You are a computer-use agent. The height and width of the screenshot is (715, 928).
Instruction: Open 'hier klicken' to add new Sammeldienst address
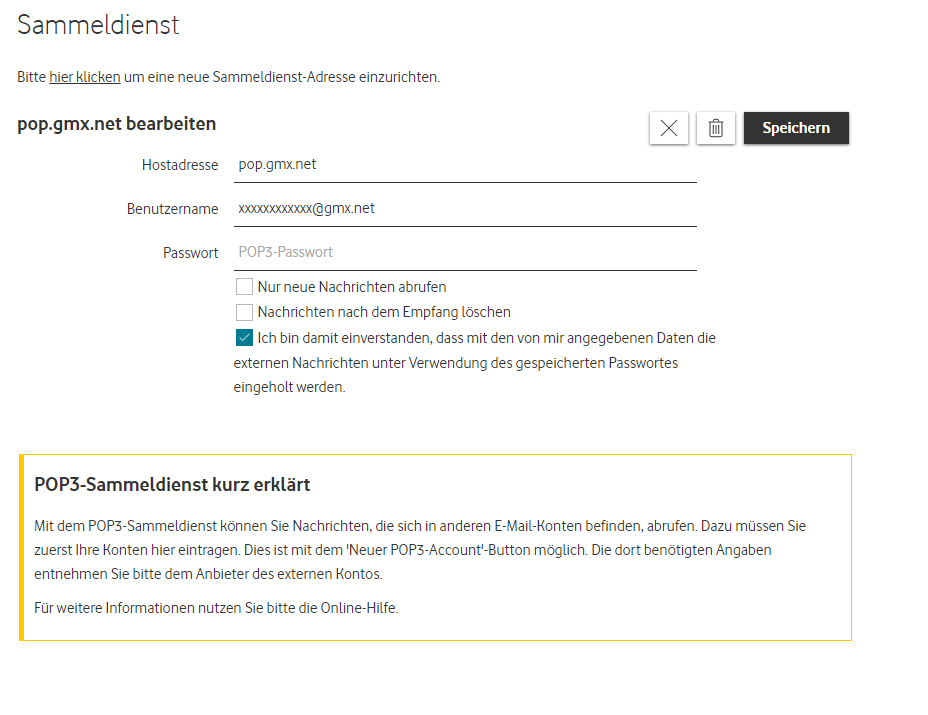tap(84, 76)
